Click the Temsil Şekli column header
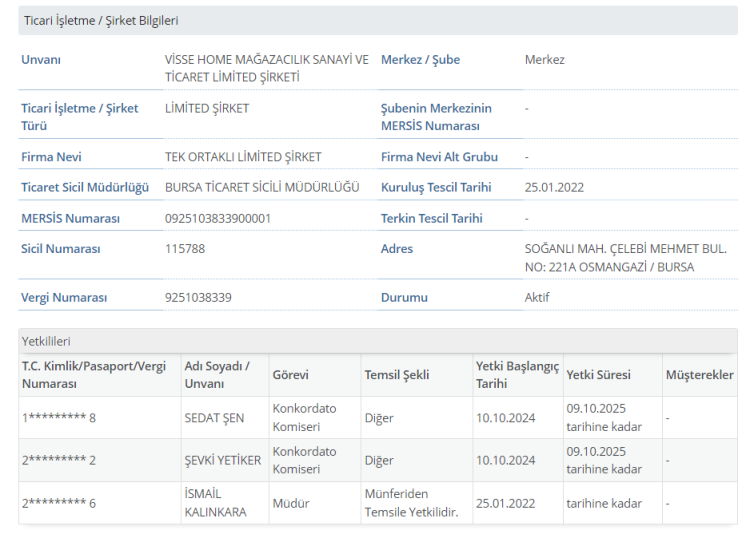750x534 pixels. coord(396,375)
